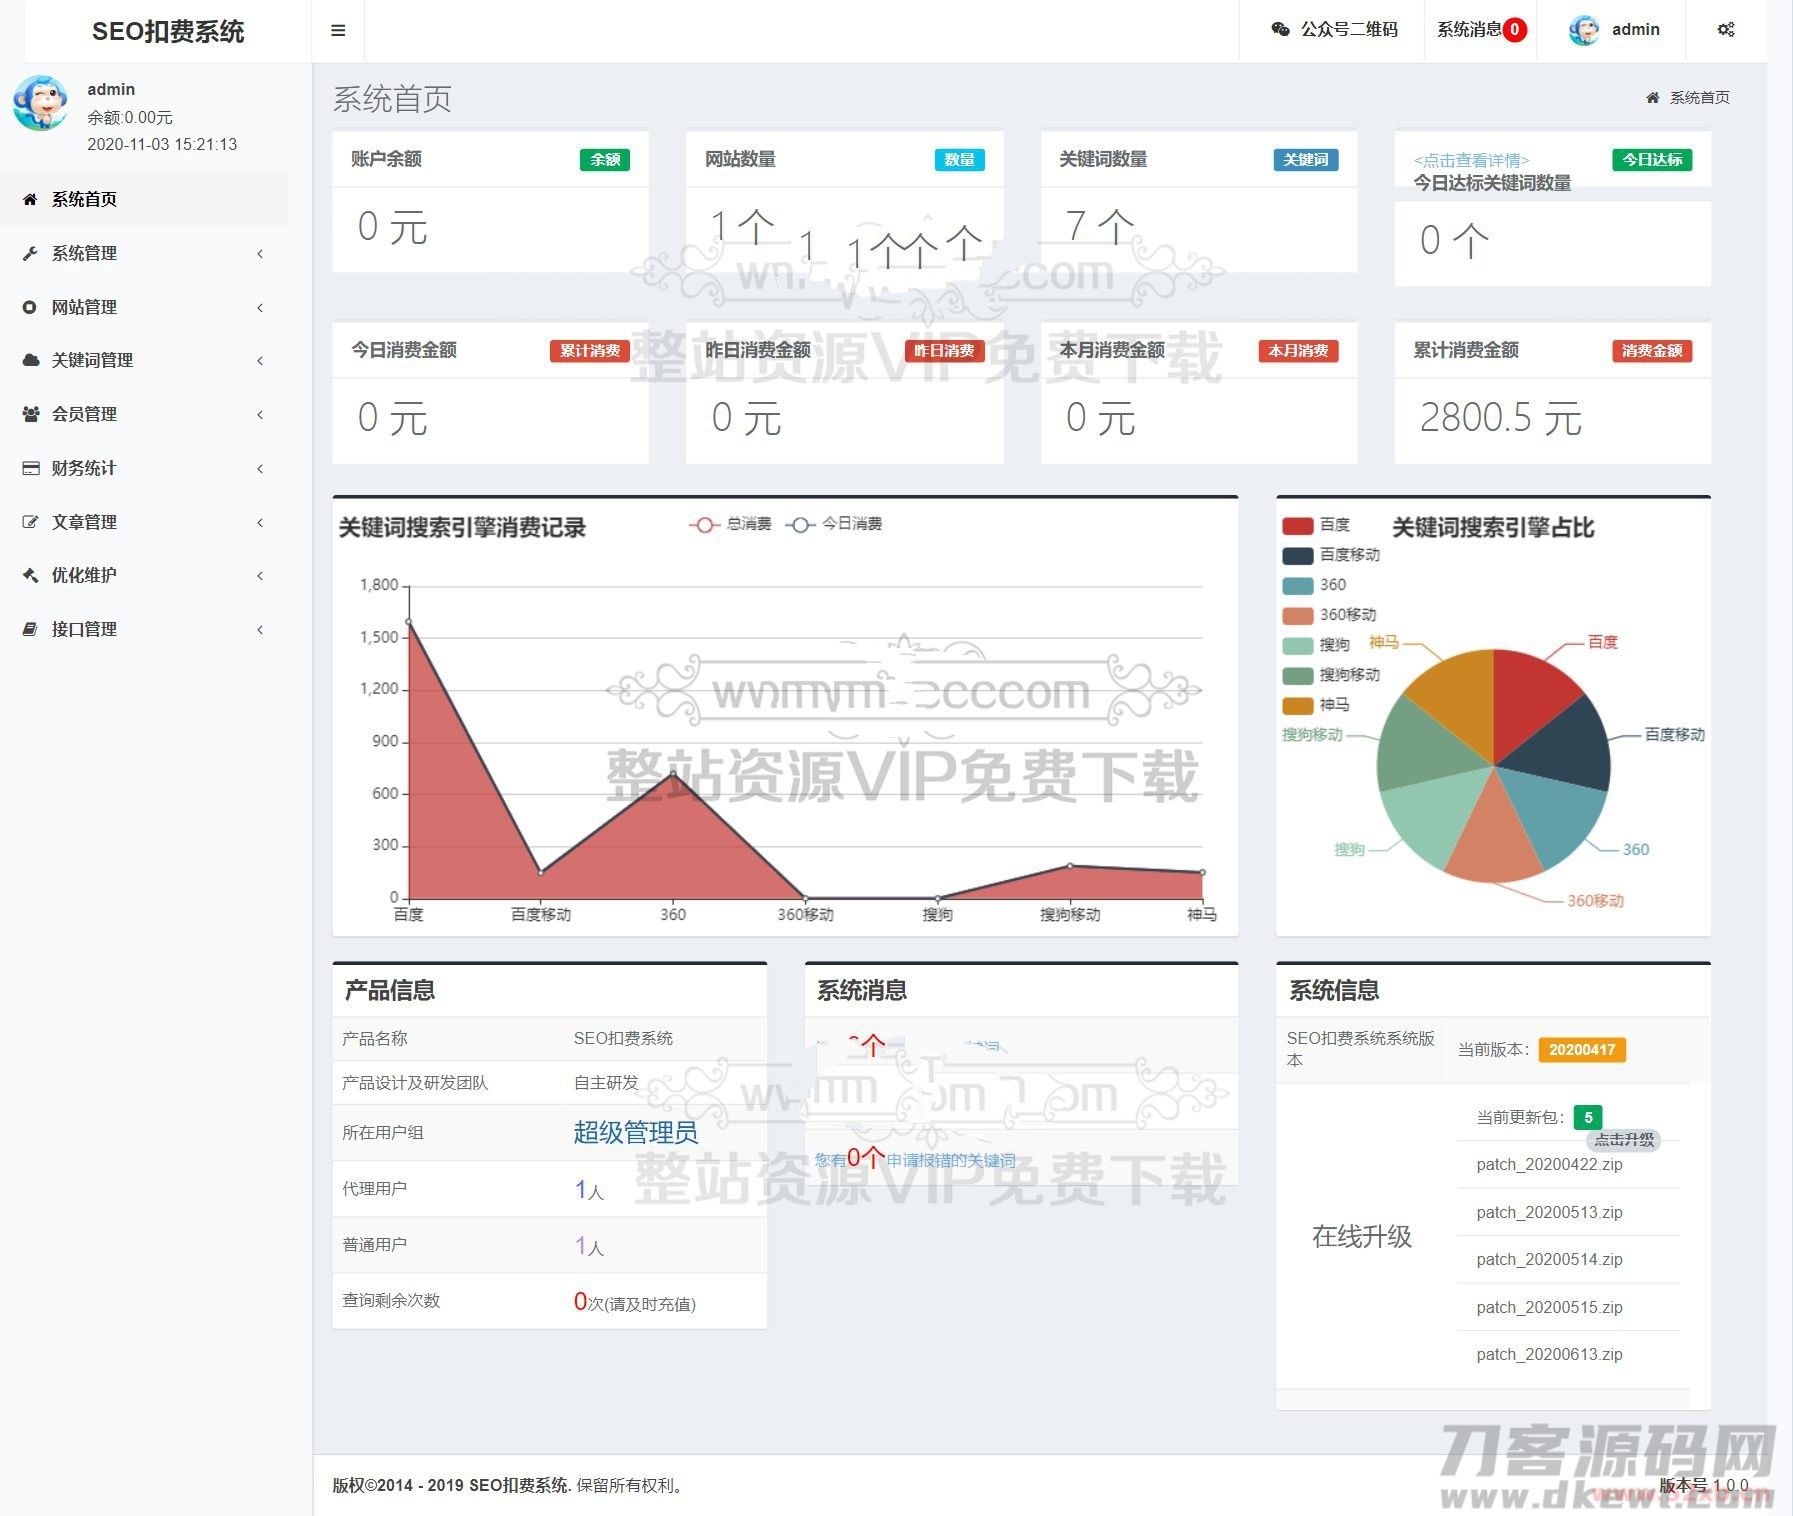Download the patch_20200613.zip update package

[x=1549, y=1354]
